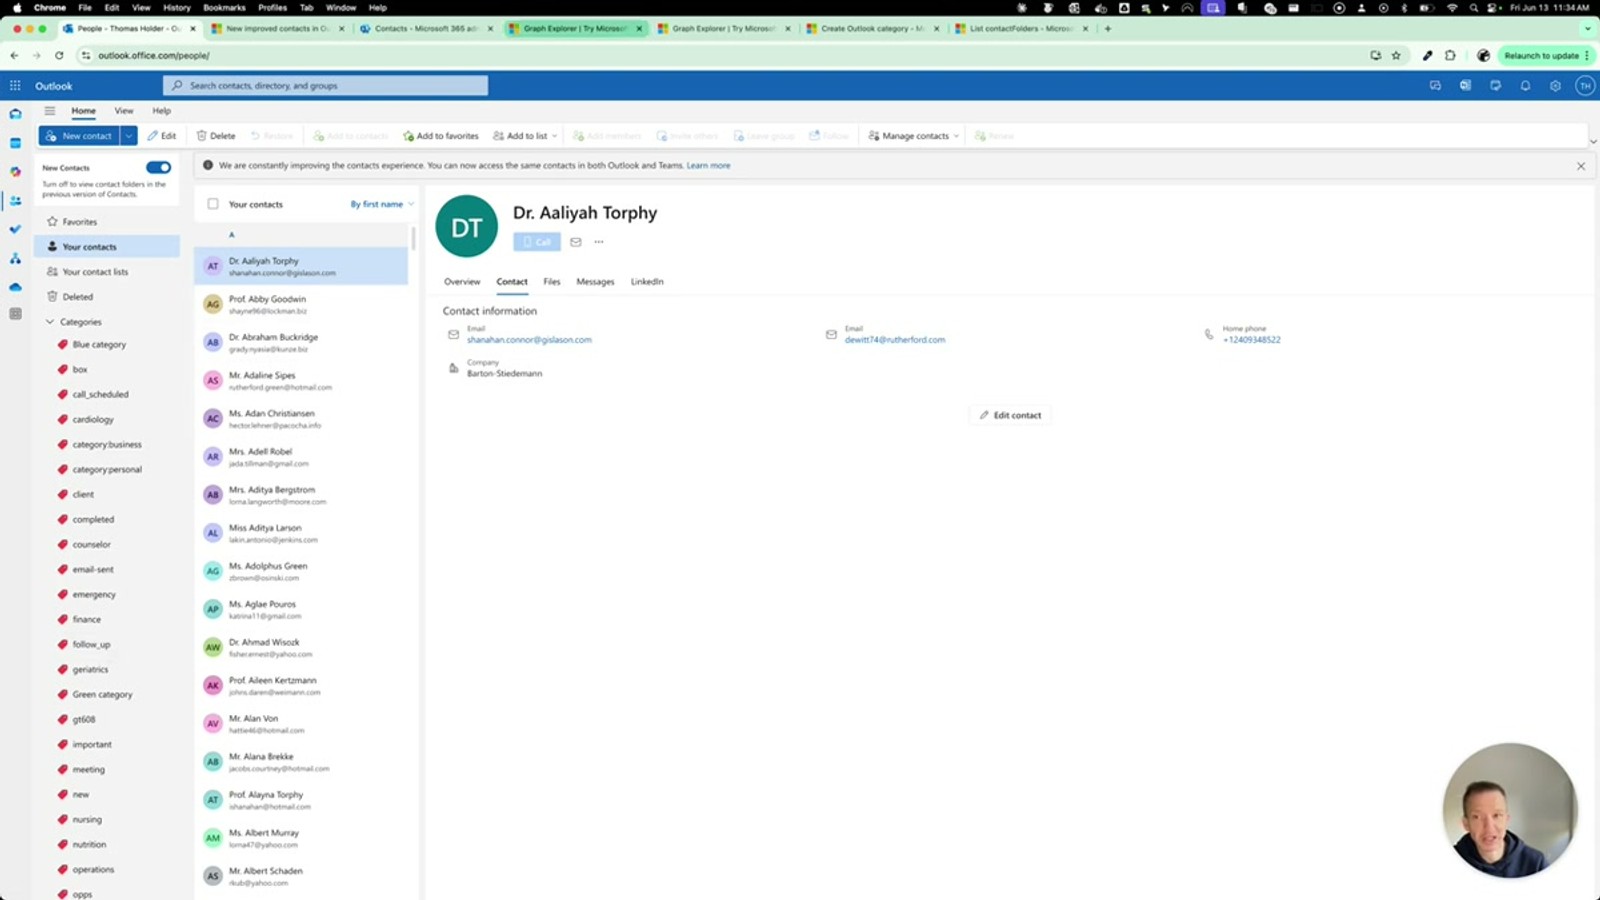Open the Messages tab of the contact

pyautogui.click(x=595, y=282)
